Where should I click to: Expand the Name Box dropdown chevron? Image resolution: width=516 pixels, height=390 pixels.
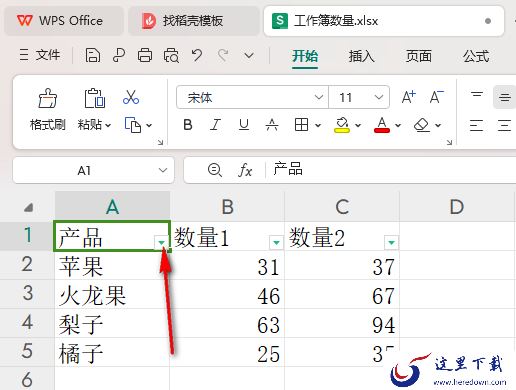tap(163, 170)
